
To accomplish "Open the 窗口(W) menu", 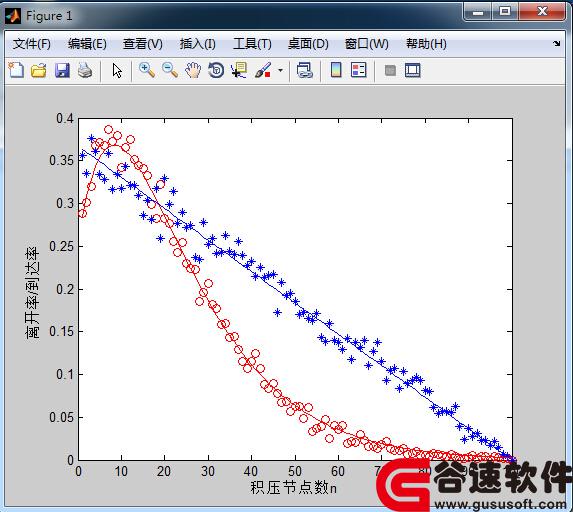I will (367, 44).
